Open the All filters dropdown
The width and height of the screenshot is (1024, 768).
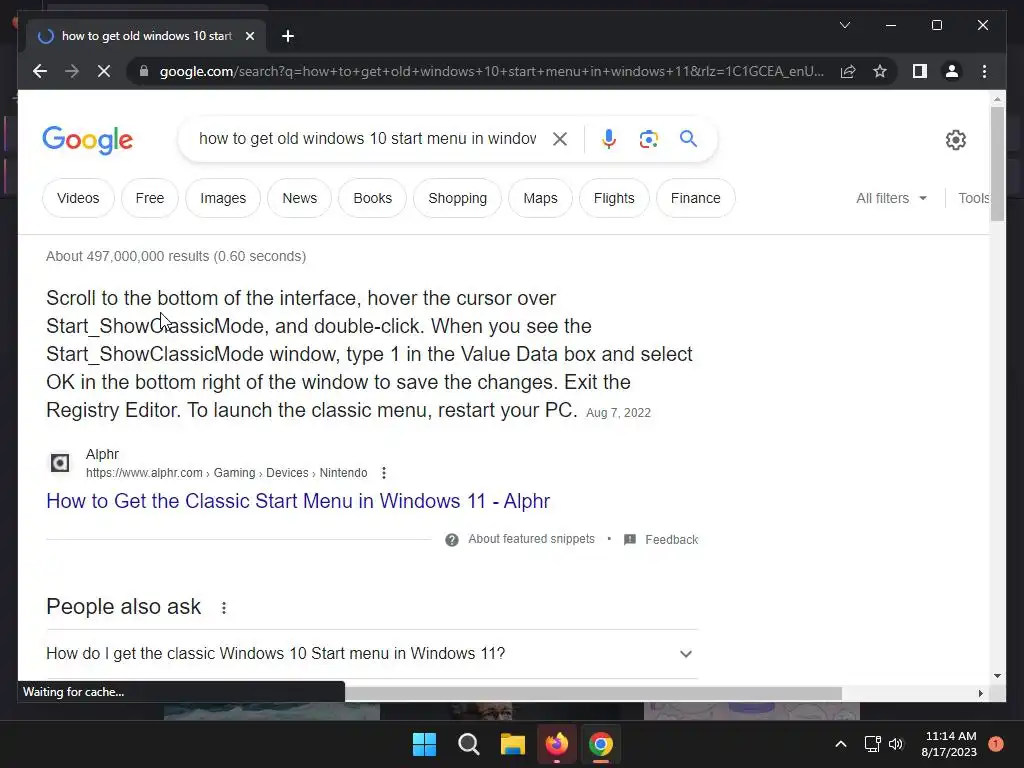click(891, 198)
